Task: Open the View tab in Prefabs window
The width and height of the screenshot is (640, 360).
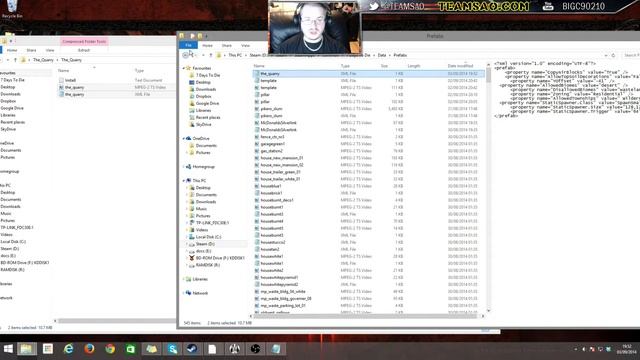Action: (245, 46)
